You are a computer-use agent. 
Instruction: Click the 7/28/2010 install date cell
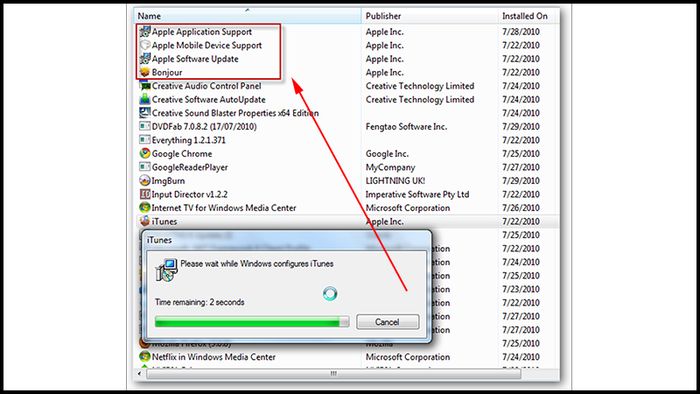[x=521, y=32]
